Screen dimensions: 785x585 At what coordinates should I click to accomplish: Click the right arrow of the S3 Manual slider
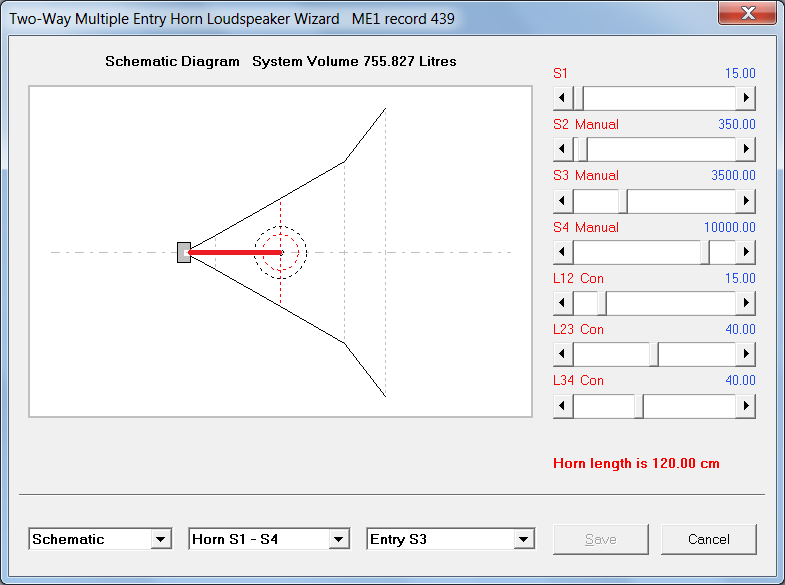745,201
